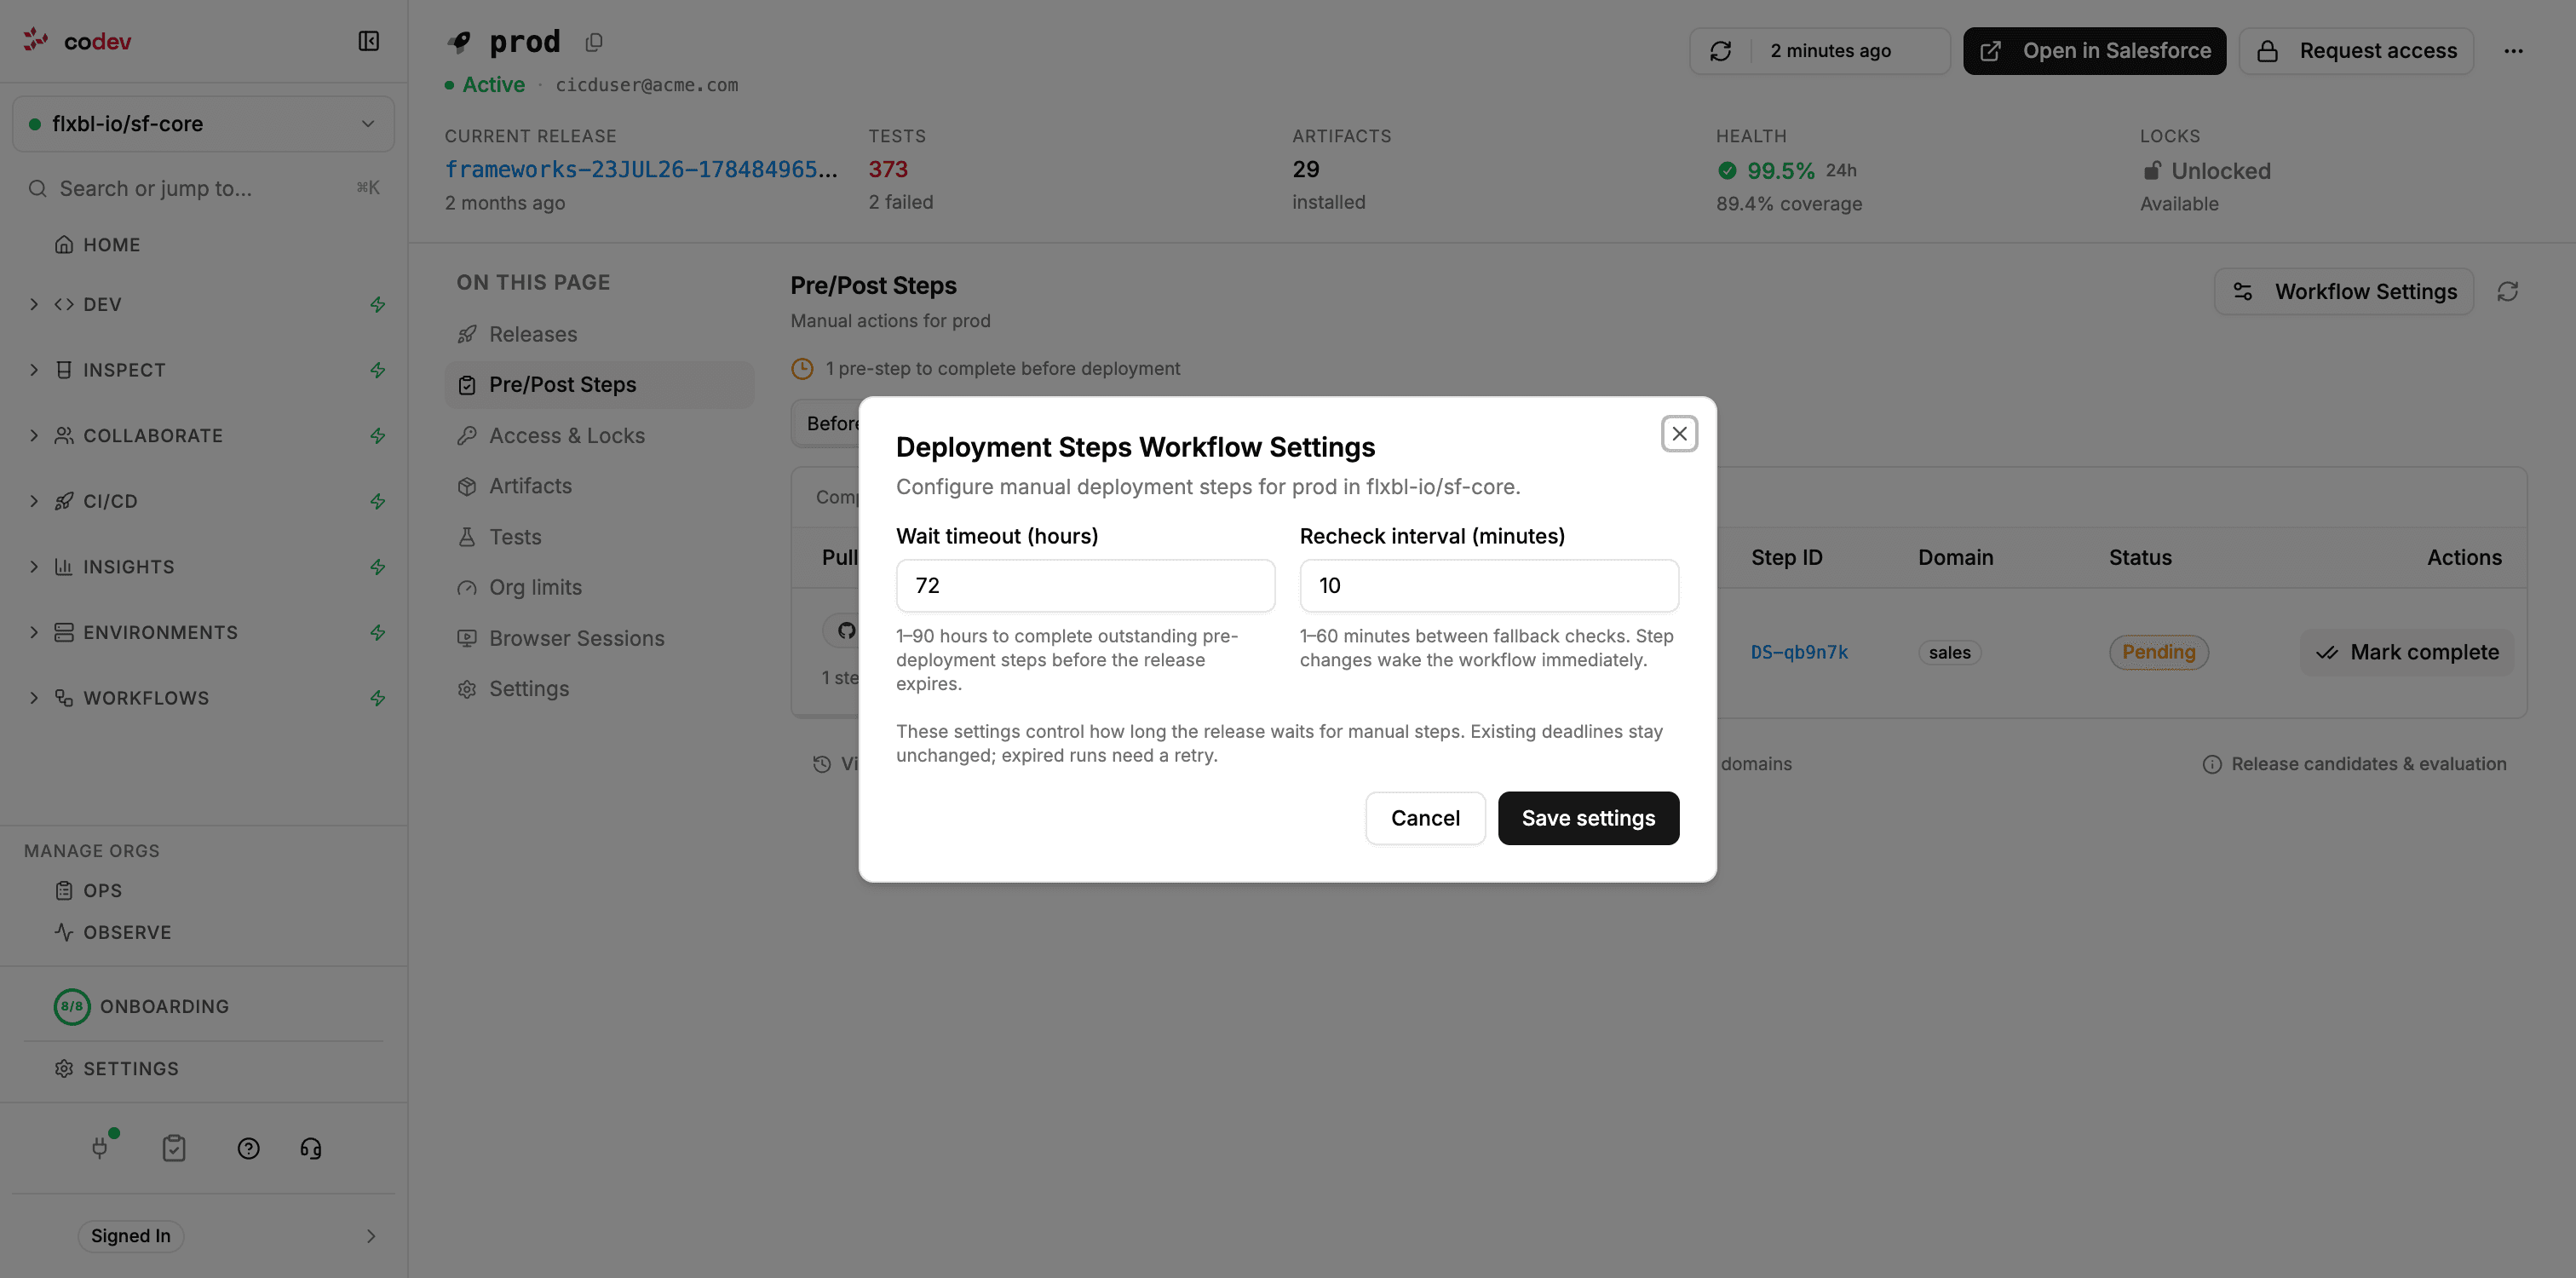Open the headset support icon

coord(311,1148)
